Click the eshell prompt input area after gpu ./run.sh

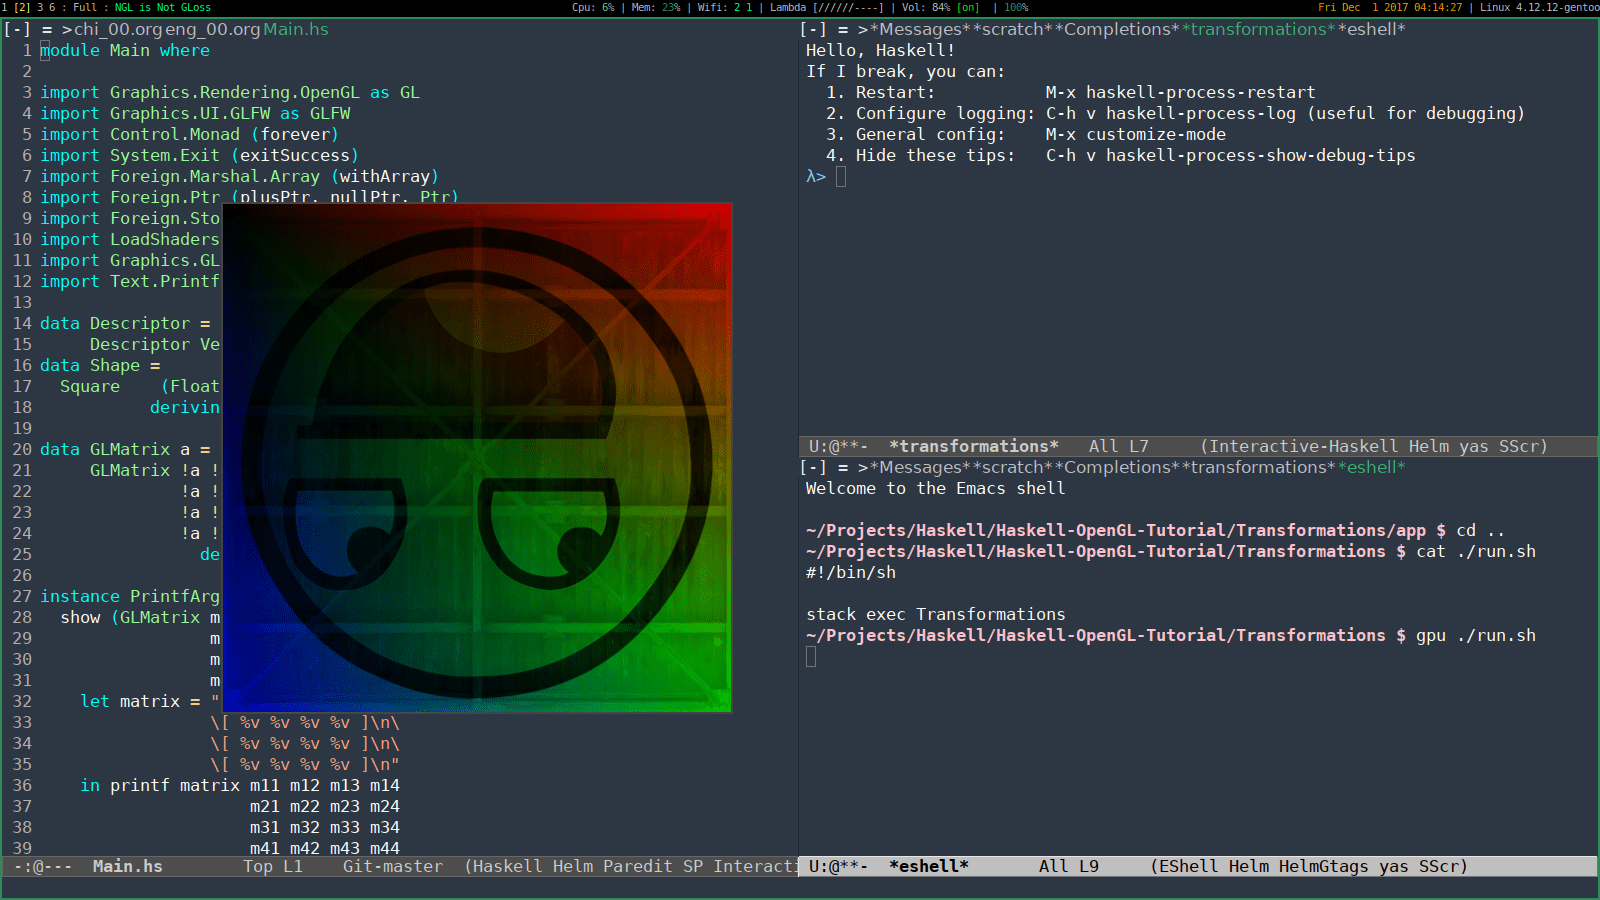[x=812, y=656]
